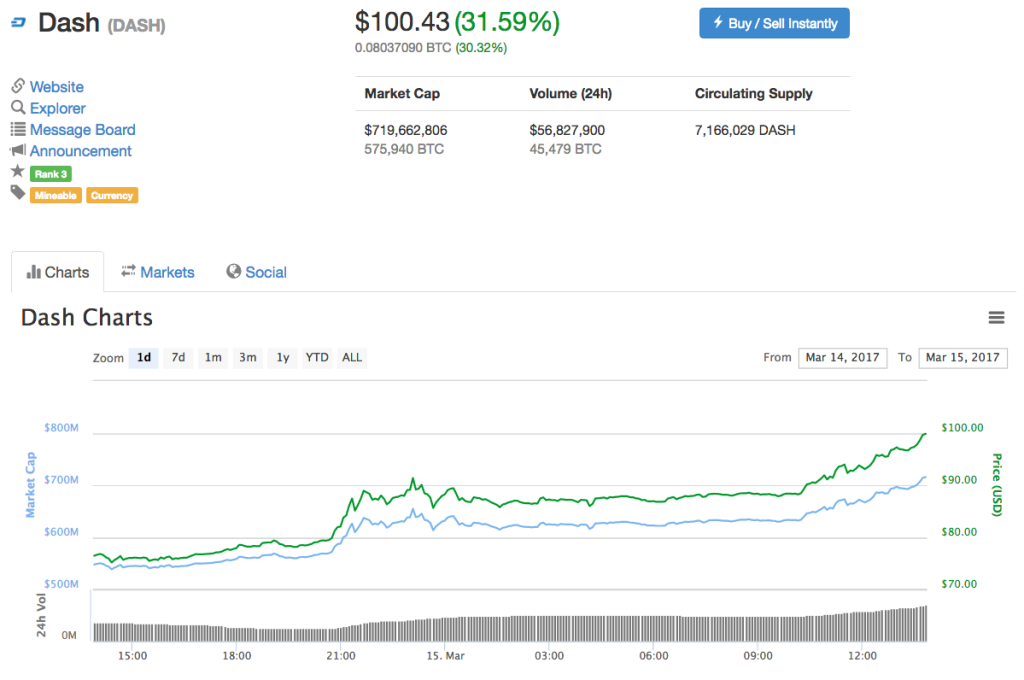1024x680 pixels.
Task: Click the list icon by Message Board
Action: click(x=18, y=129)
